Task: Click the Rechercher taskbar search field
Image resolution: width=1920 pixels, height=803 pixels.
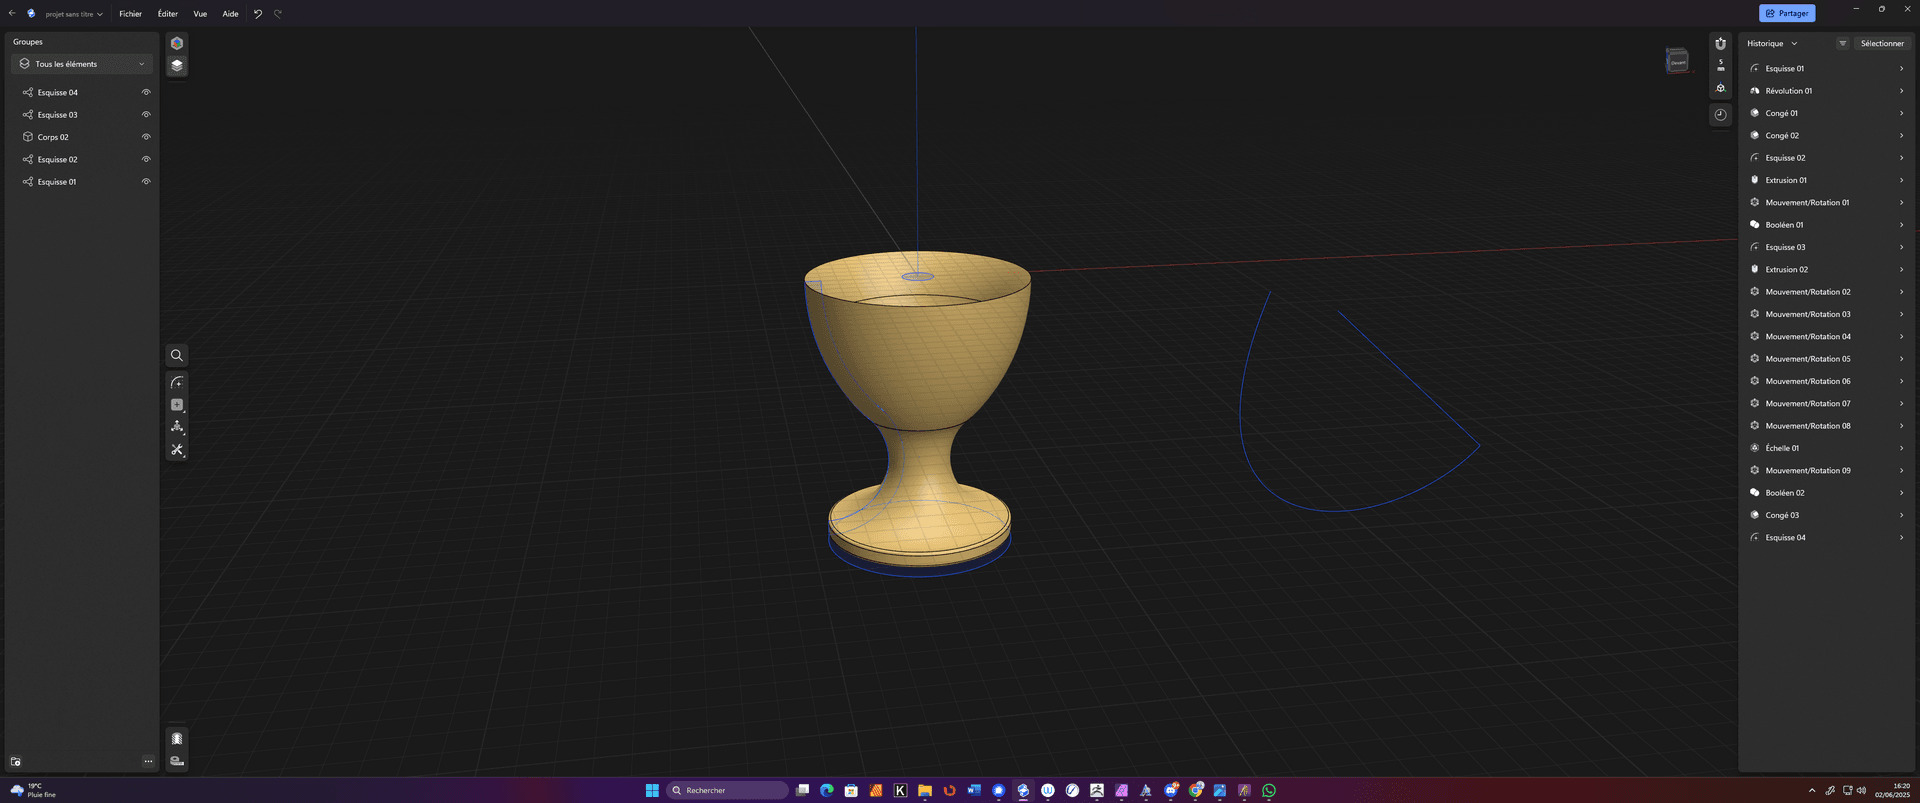Action: 727,790
